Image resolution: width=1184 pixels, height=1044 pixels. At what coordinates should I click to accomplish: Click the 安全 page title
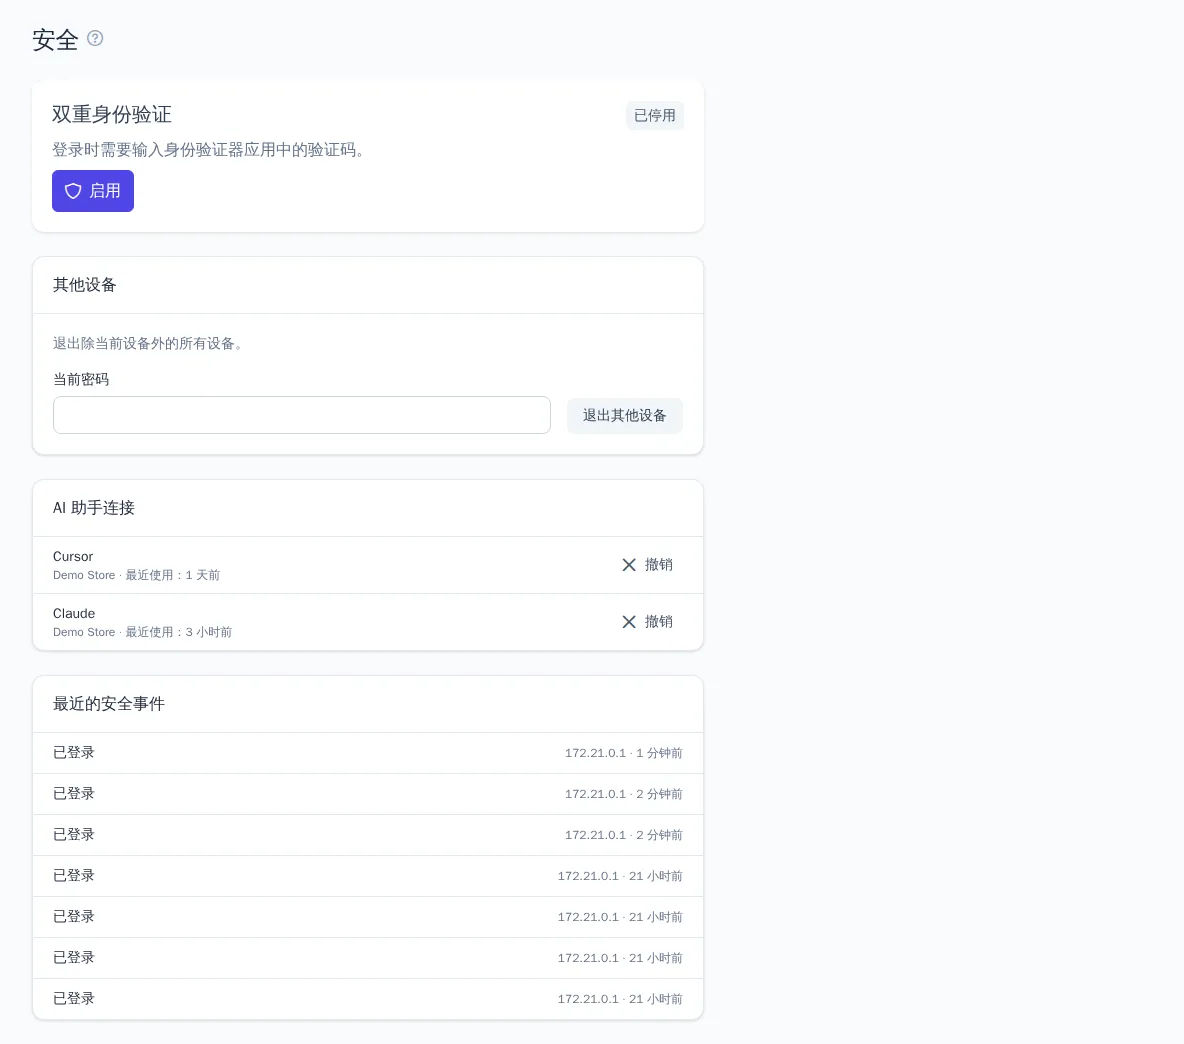click(x=55, y=39)
